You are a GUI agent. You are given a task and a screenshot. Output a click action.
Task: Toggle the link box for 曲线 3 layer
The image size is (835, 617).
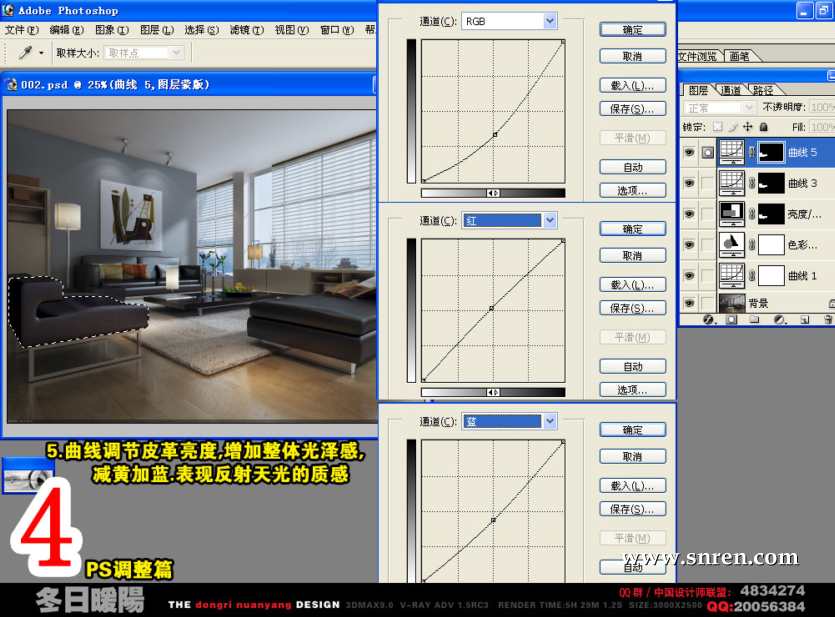tap(707, 184)
